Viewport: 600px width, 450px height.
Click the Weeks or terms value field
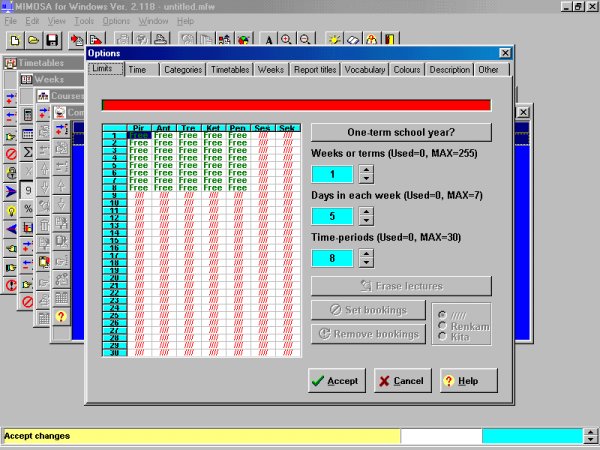332,175
